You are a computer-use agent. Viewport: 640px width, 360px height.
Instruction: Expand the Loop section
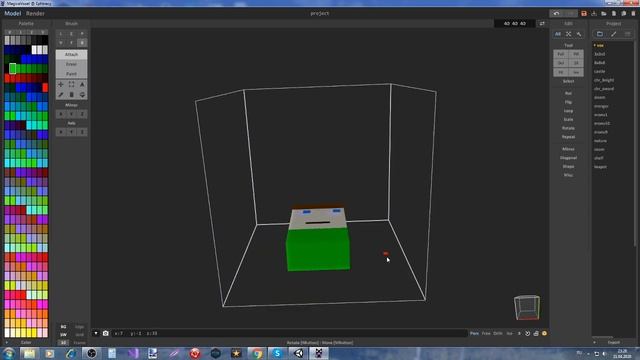[569, 111]
